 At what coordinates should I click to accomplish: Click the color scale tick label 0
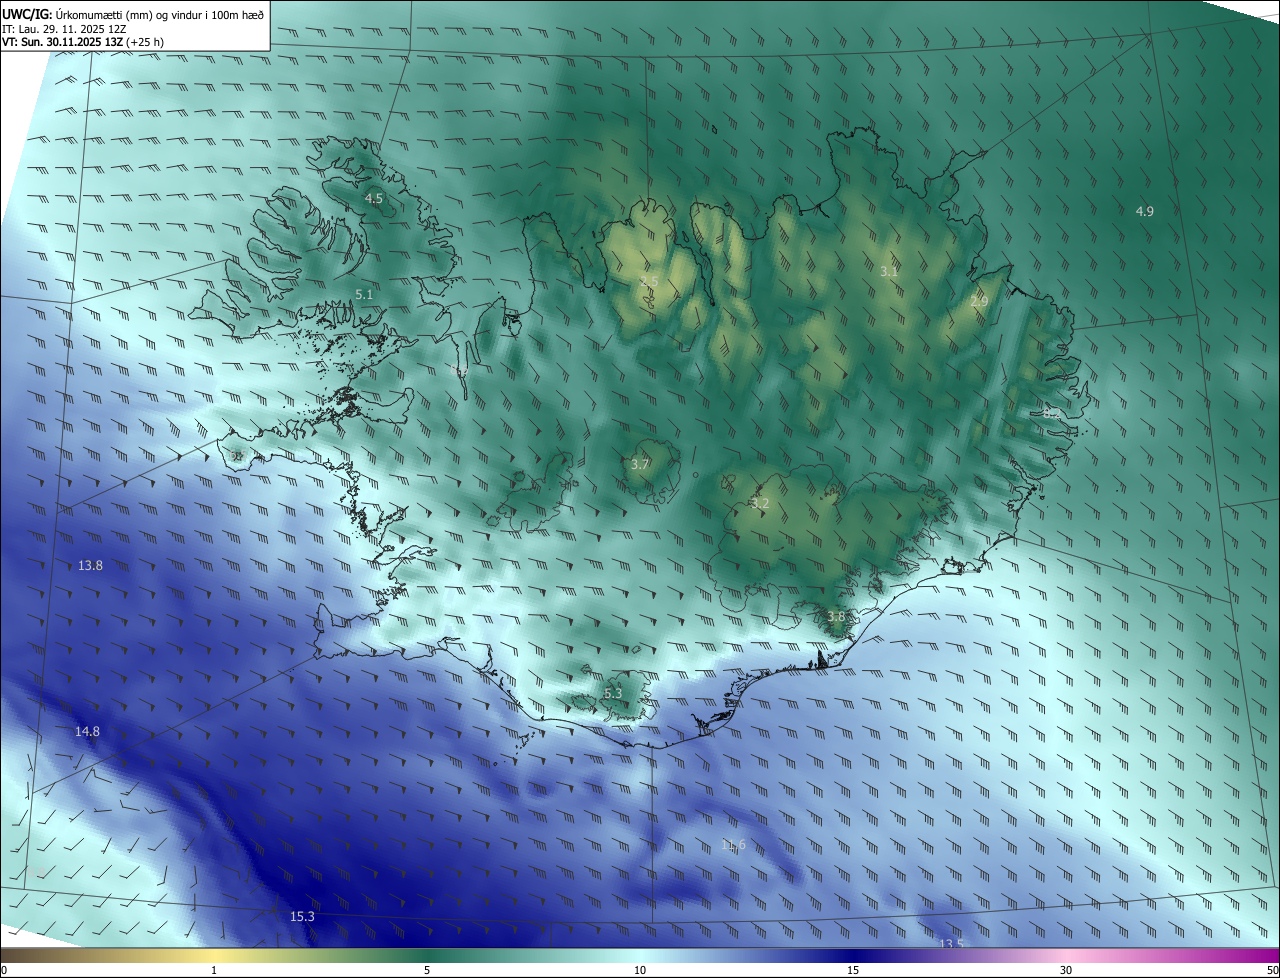coord(4,970)
